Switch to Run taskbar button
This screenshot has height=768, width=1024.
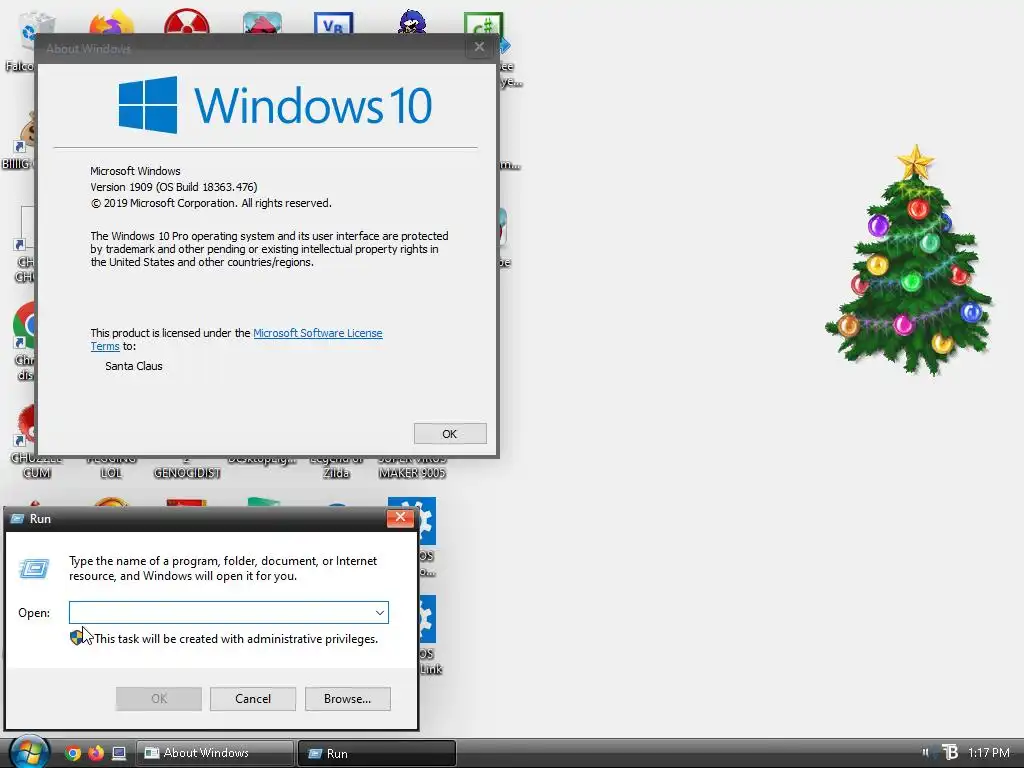pyautogui.click(x=376, y=753)
